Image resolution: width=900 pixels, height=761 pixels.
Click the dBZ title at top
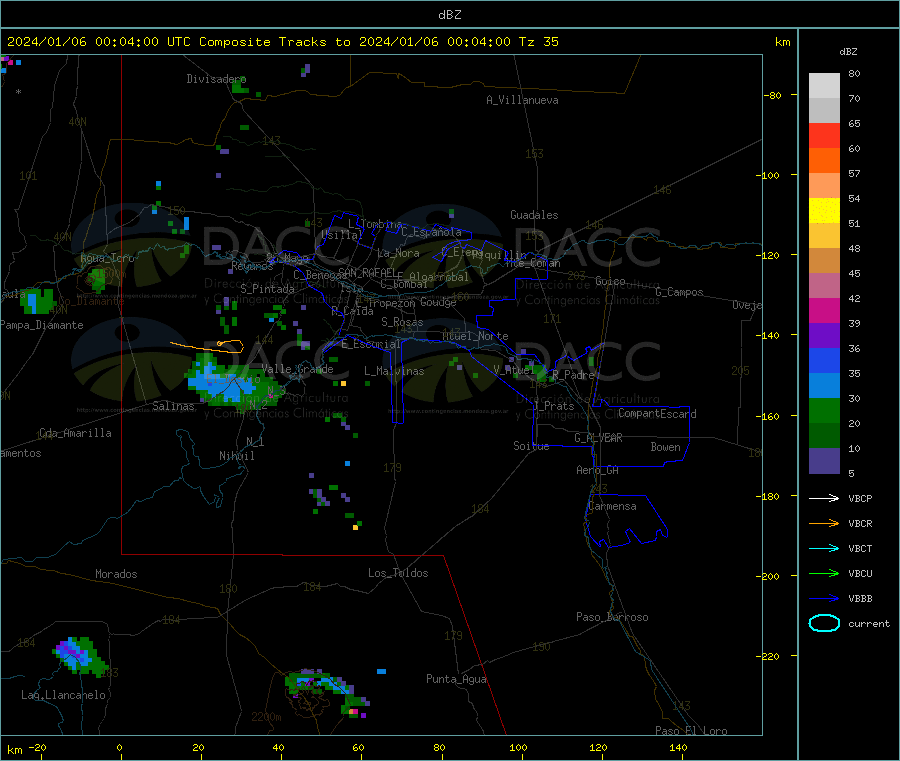[x=449, y=15]
